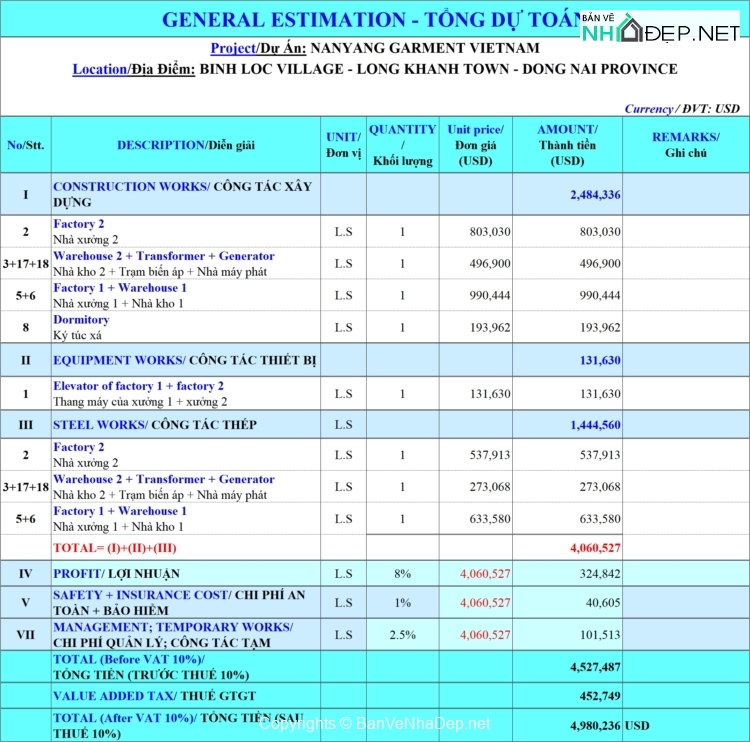
Task: Click the Equipment Works amount 131,630 header row cell
Action: click(567, 361)
